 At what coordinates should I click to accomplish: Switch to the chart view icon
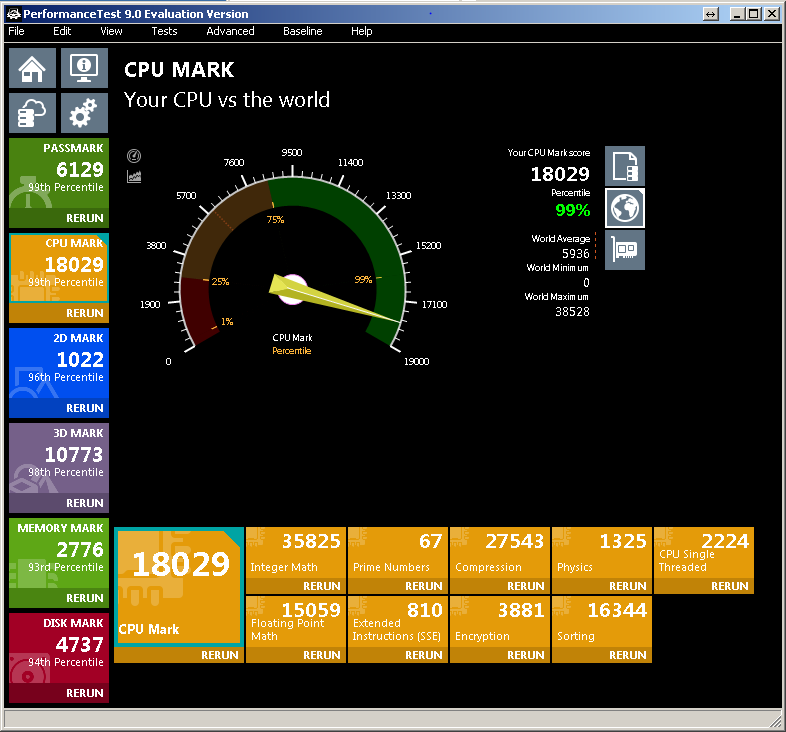point(134,176)
